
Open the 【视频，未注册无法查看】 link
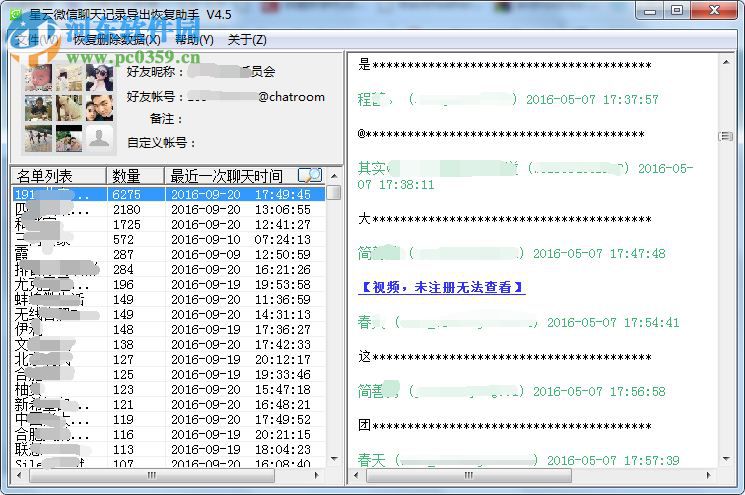pos(442,287)
